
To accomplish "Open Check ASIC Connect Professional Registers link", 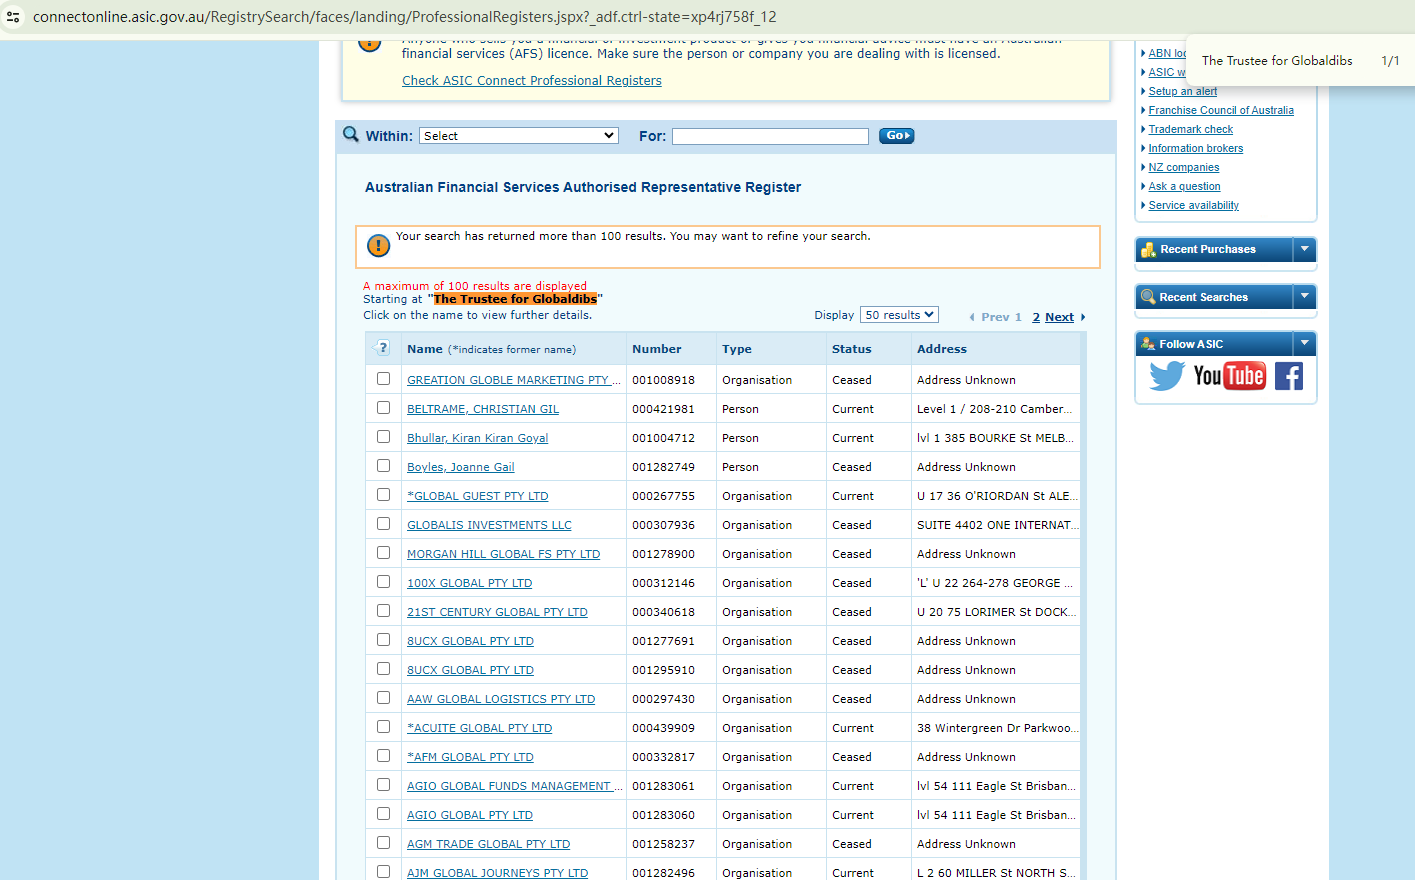I will point(531,81).
